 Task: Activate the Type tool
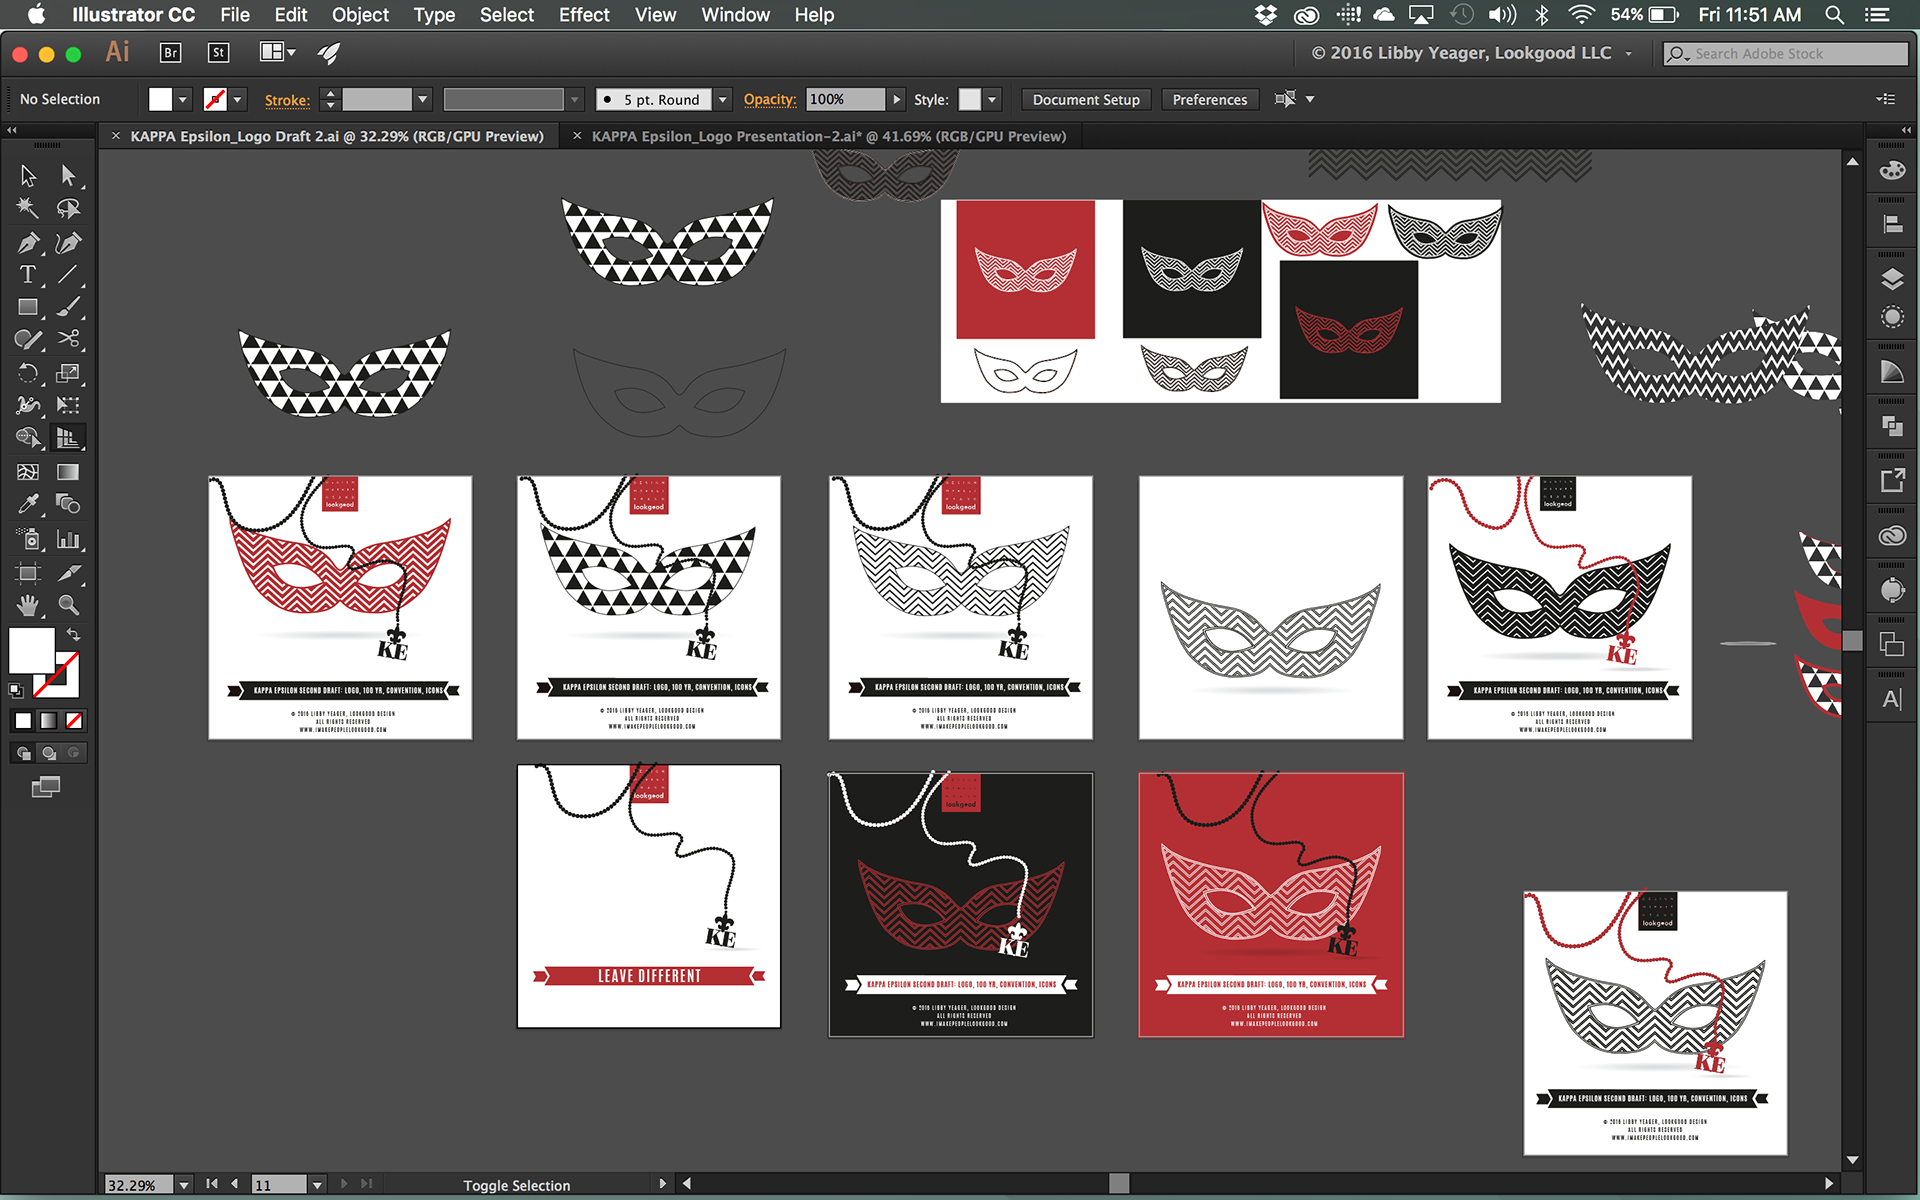(x=28, y=274)
